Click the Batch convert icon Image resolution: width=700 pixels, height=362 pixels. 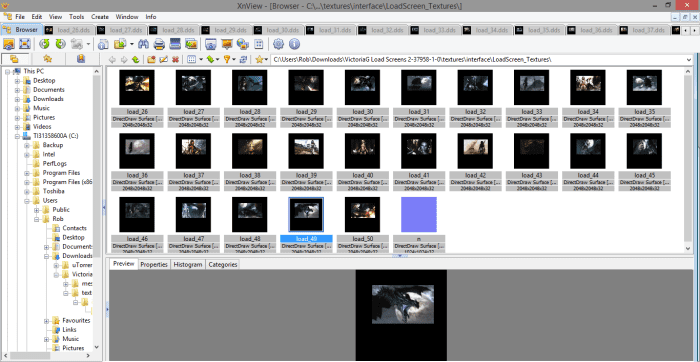coord(191,44)
